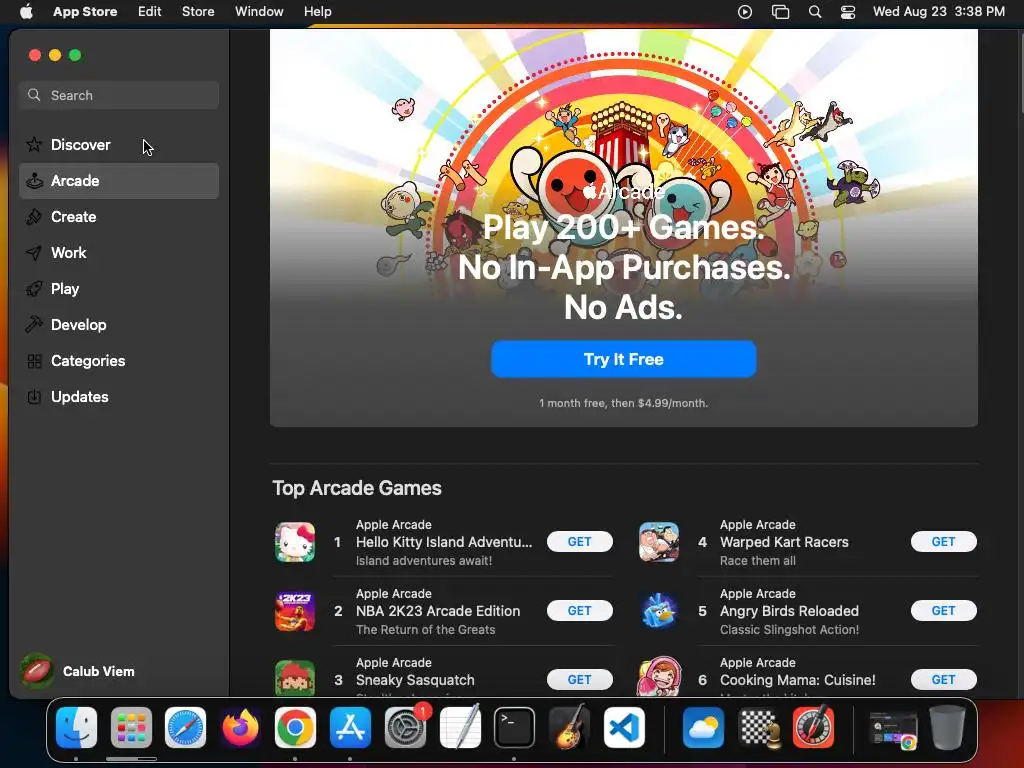Launch Visual Studio Code from the Dock
Screen dimensions: 1024x768
click(624, 728)
